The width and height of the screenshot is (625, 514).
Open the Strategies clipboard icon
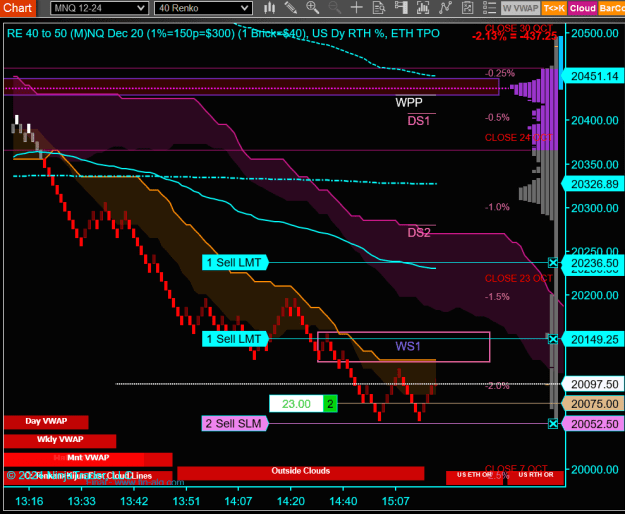(467, 8)
